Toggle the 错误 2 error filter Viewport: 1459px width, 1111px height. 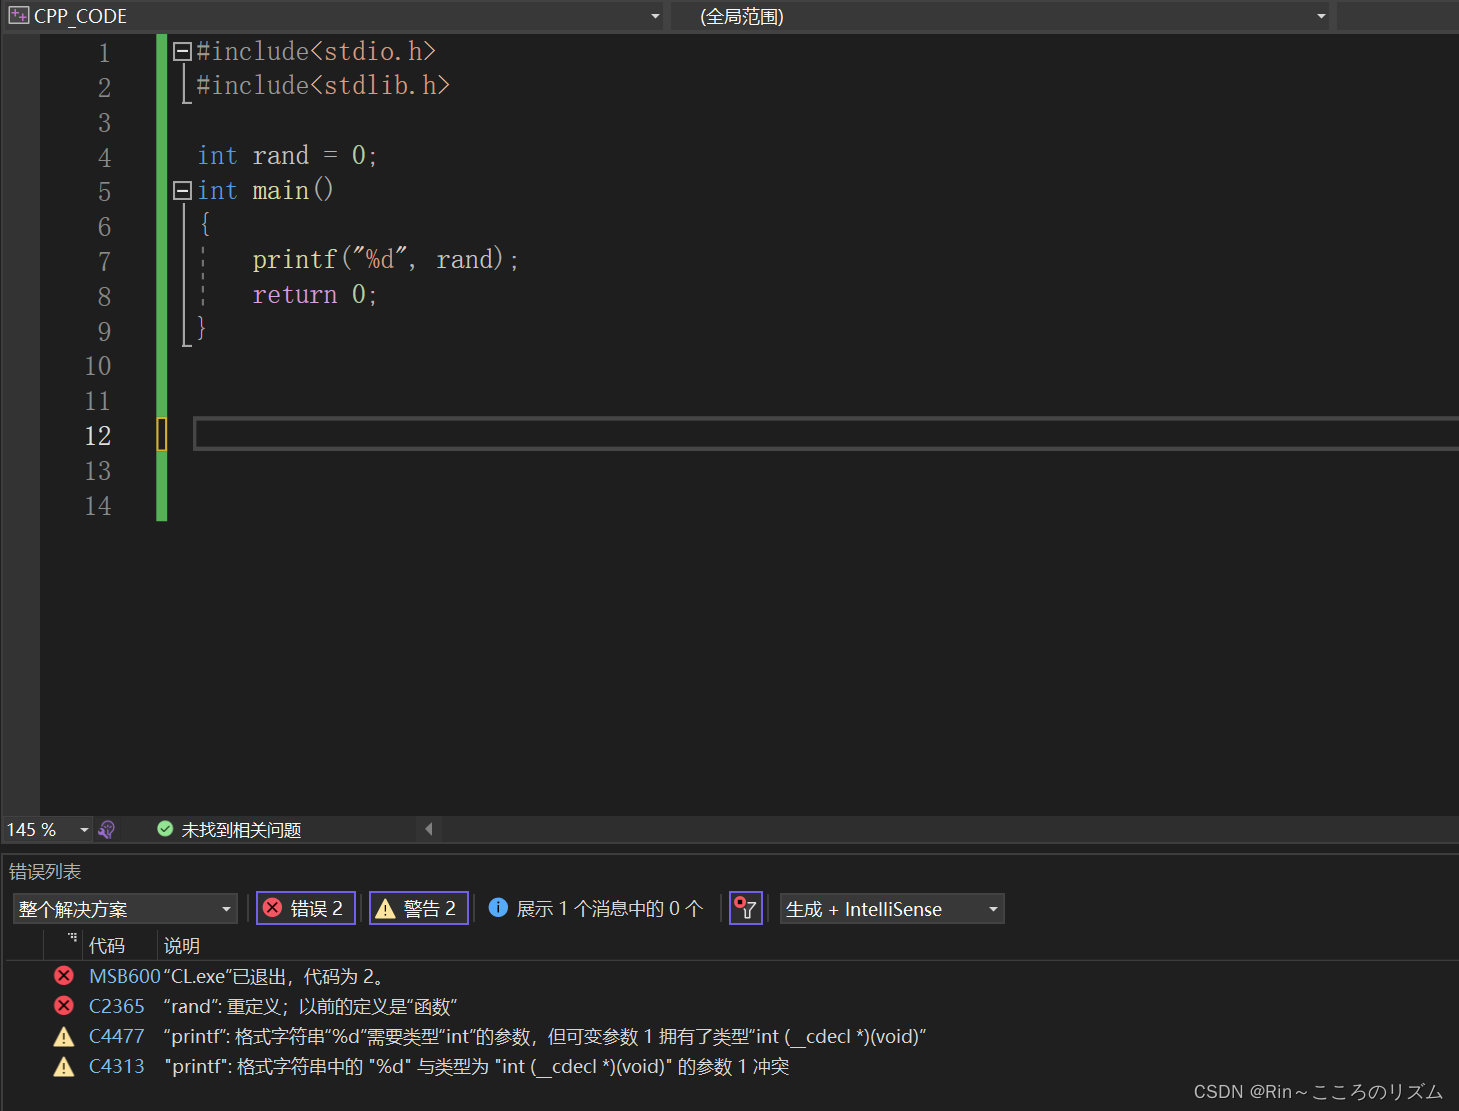(x=305, y=908)
